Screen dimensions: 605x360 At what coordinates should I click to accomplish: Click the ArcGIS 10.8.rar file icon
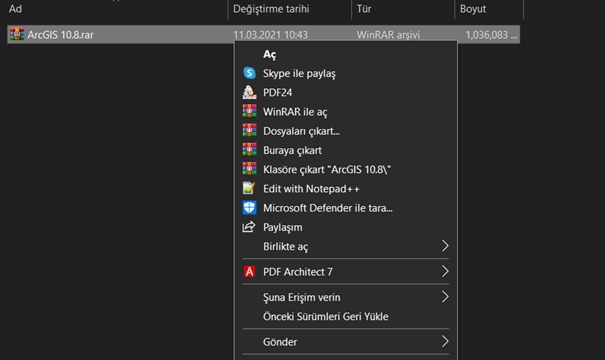(17, 34)
